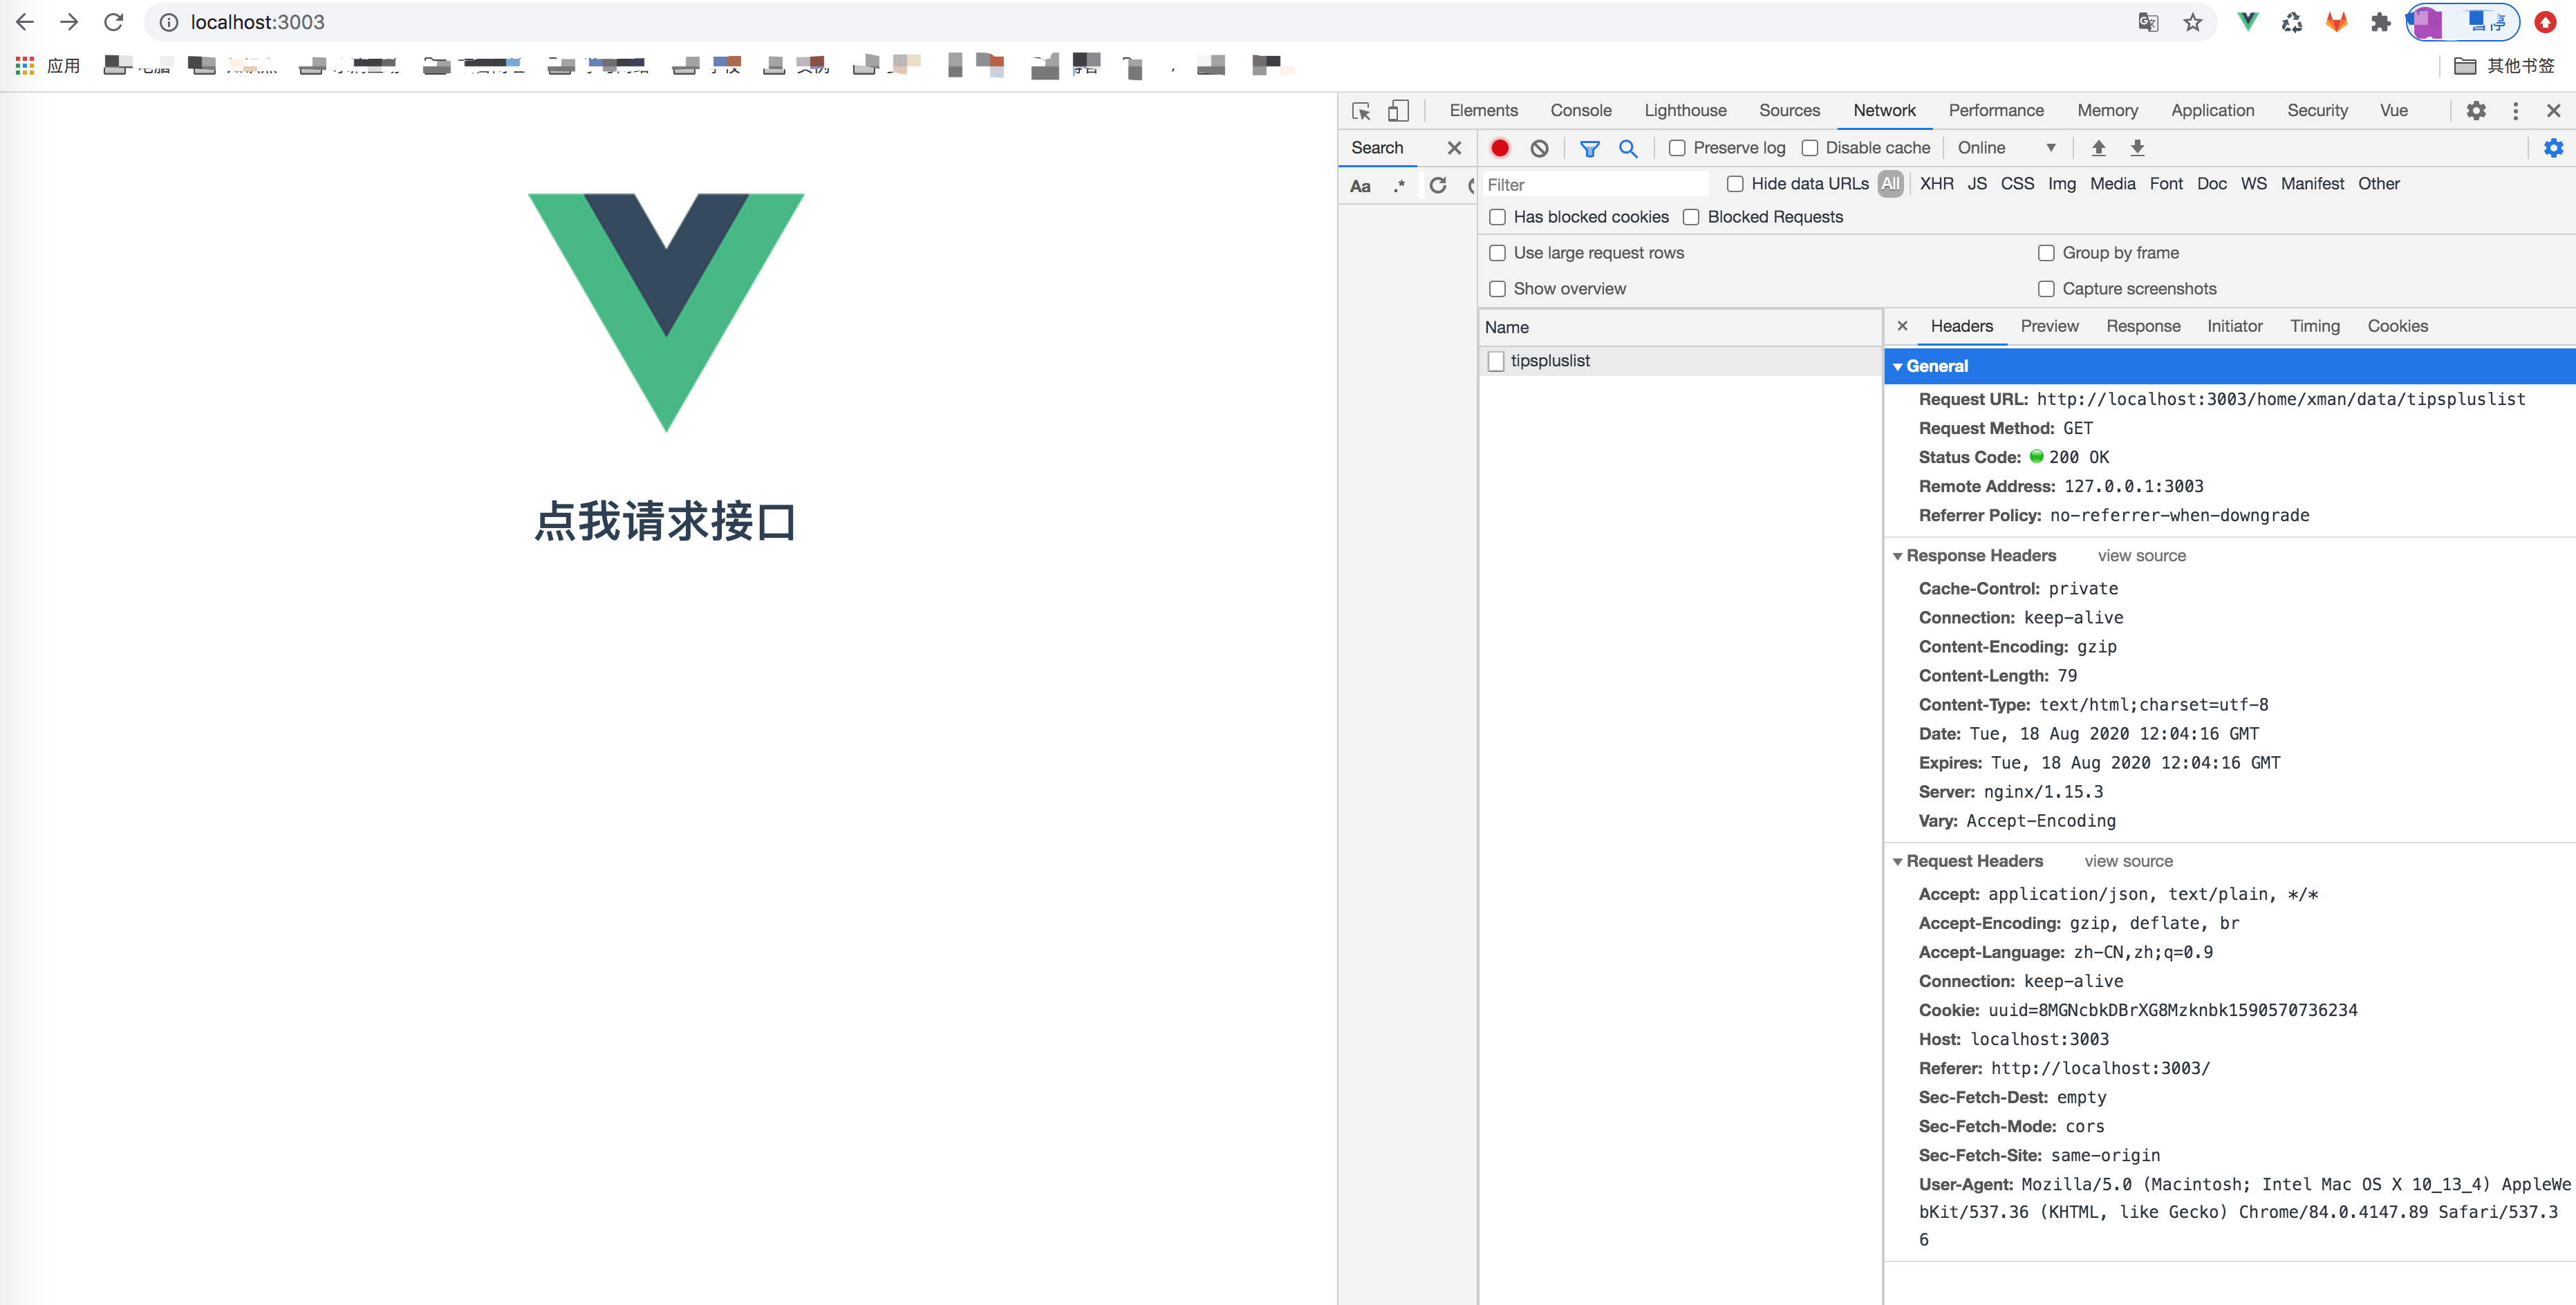Switch to the Console tab

click(x=1580, y=111)
